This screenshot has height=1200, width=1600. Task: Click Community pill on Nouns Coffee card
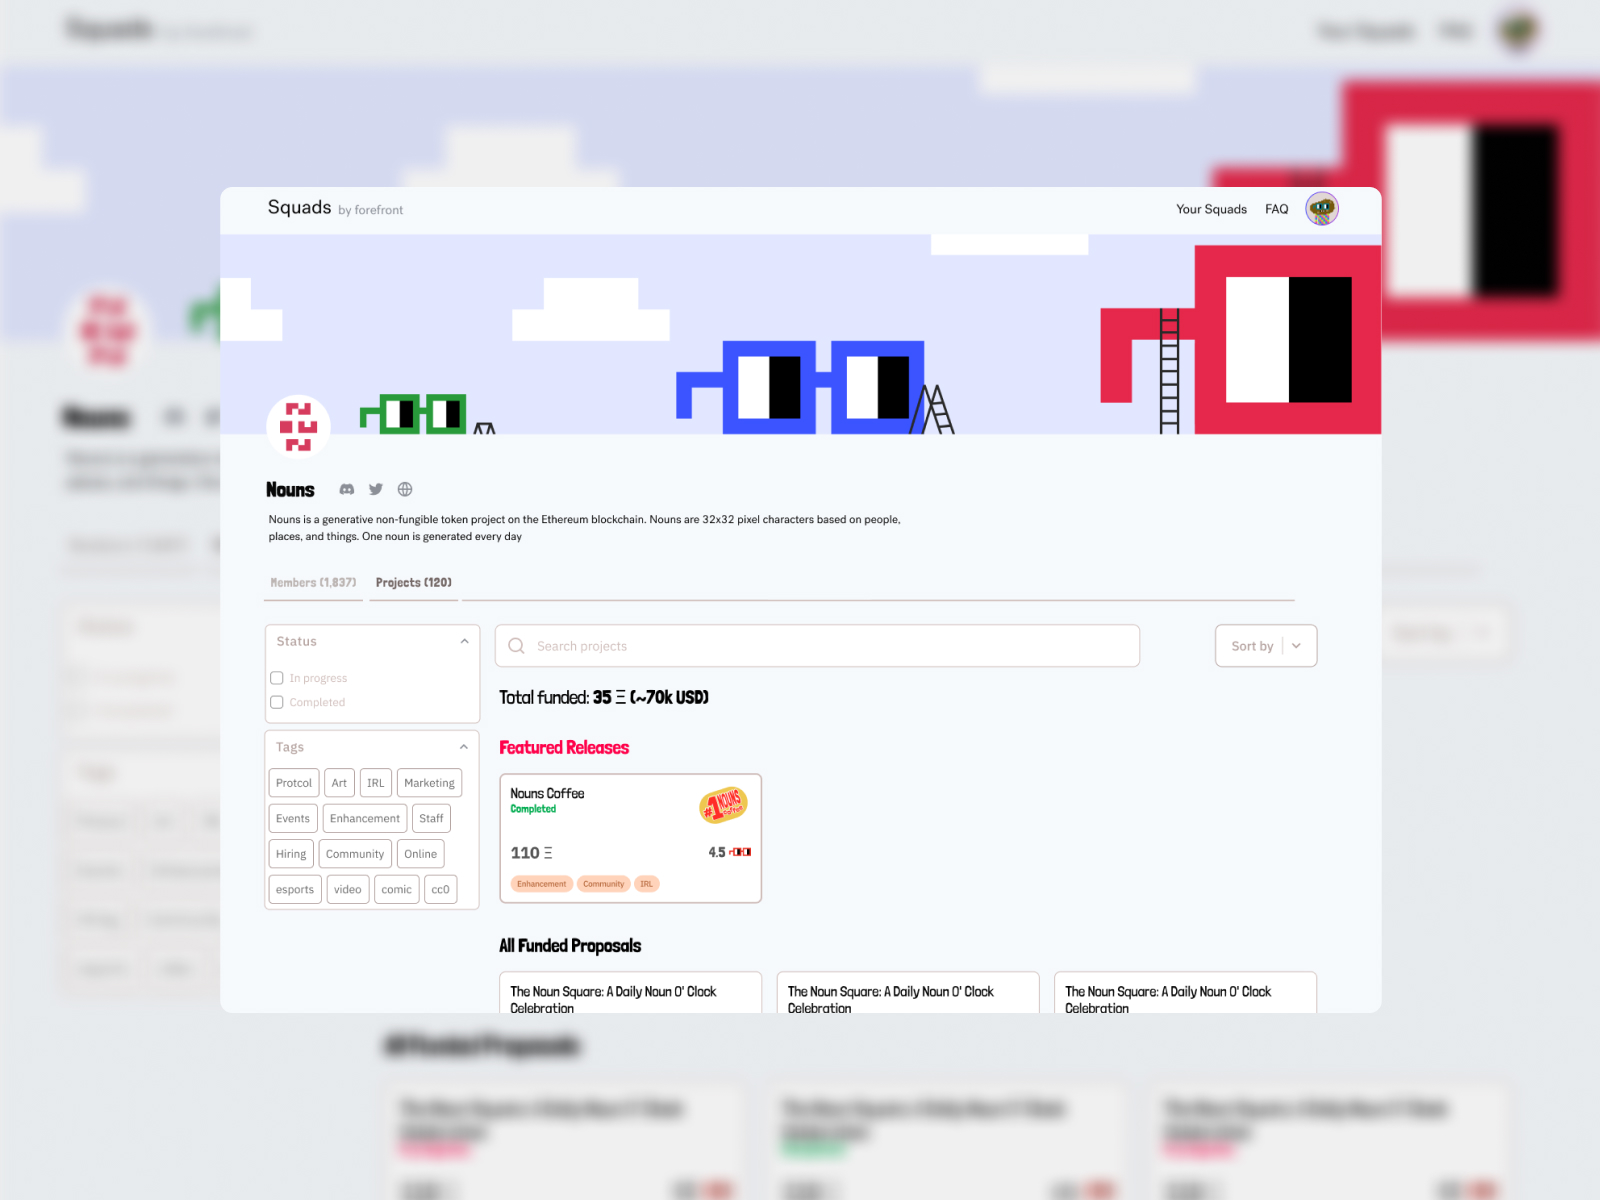(603, 884)
